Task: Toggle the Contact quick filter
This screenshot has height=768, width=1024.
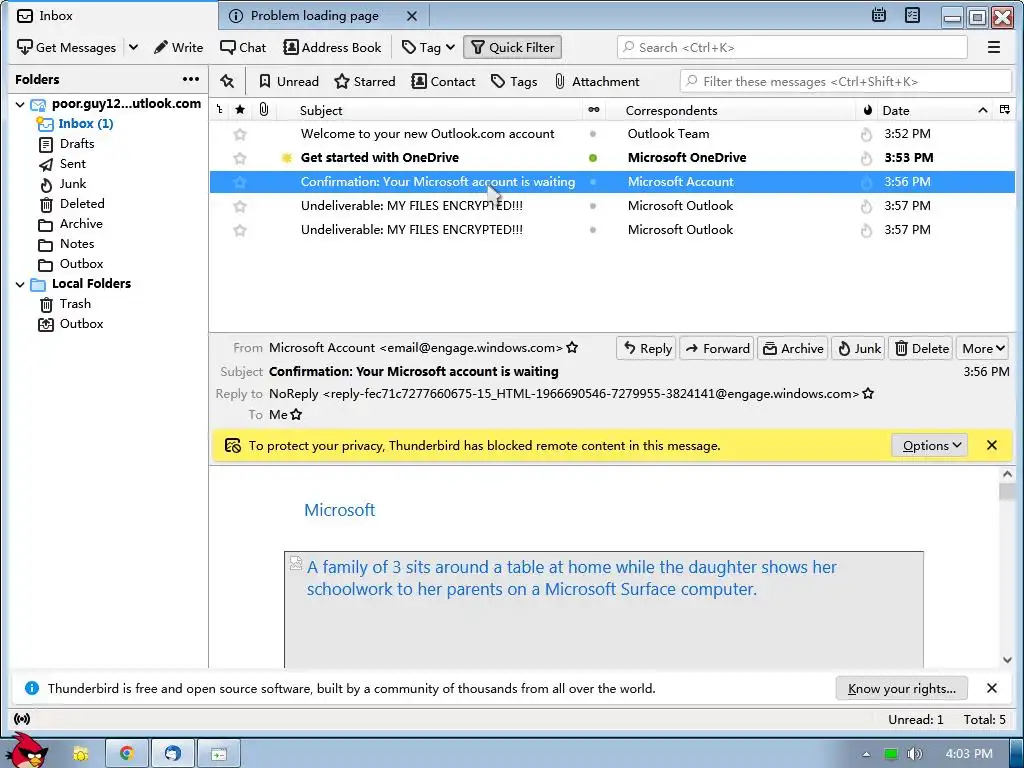Action: point(443,81)
